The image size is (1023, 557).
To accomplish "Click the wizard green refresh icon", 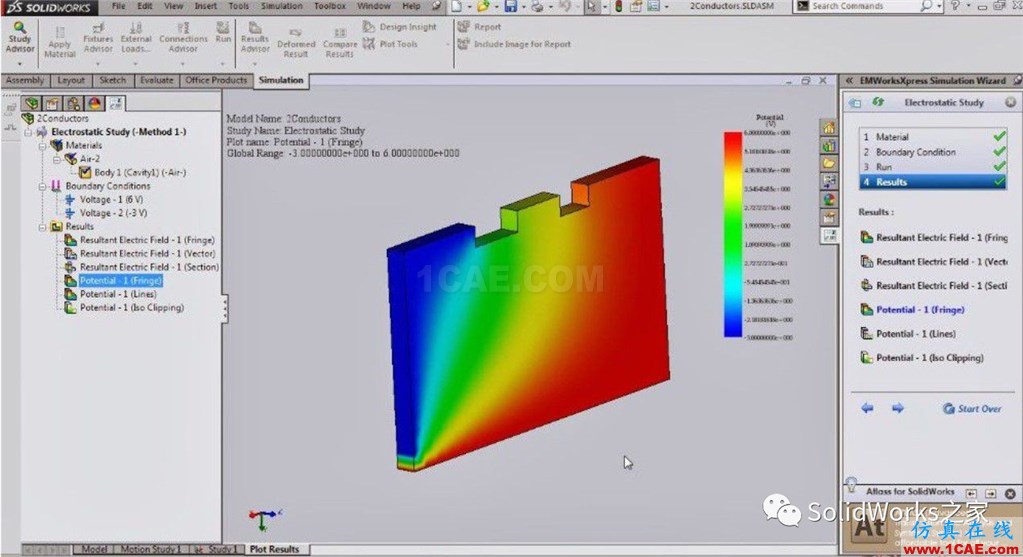I will [x=878, y=102].
